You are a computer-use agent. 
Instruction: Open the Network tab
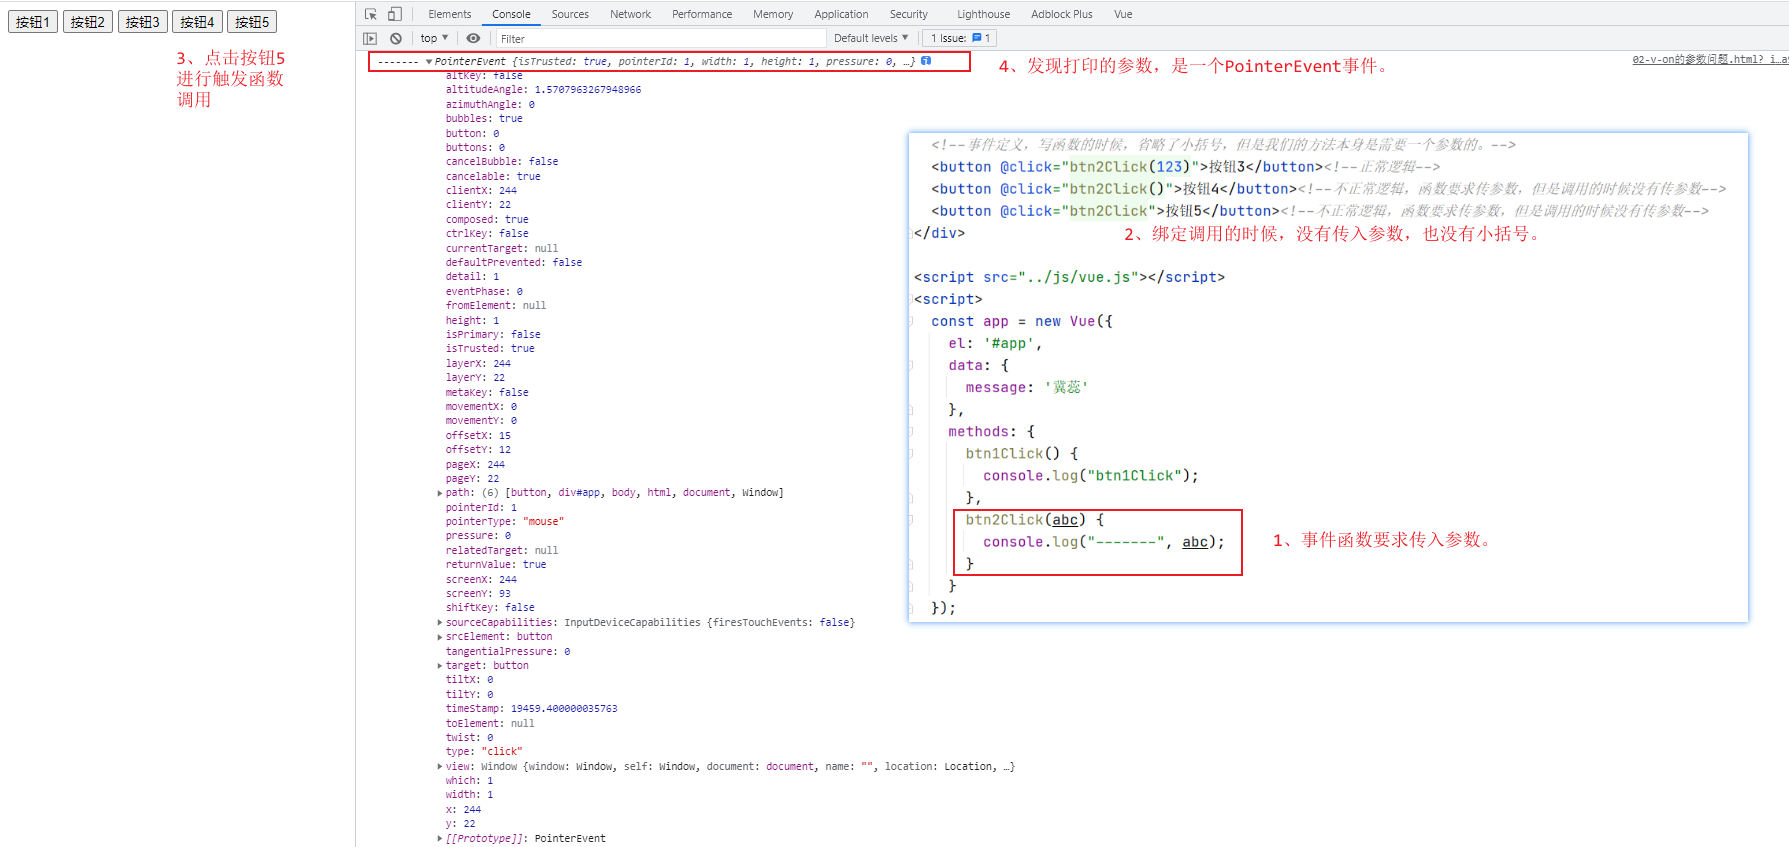click(630, 14)
